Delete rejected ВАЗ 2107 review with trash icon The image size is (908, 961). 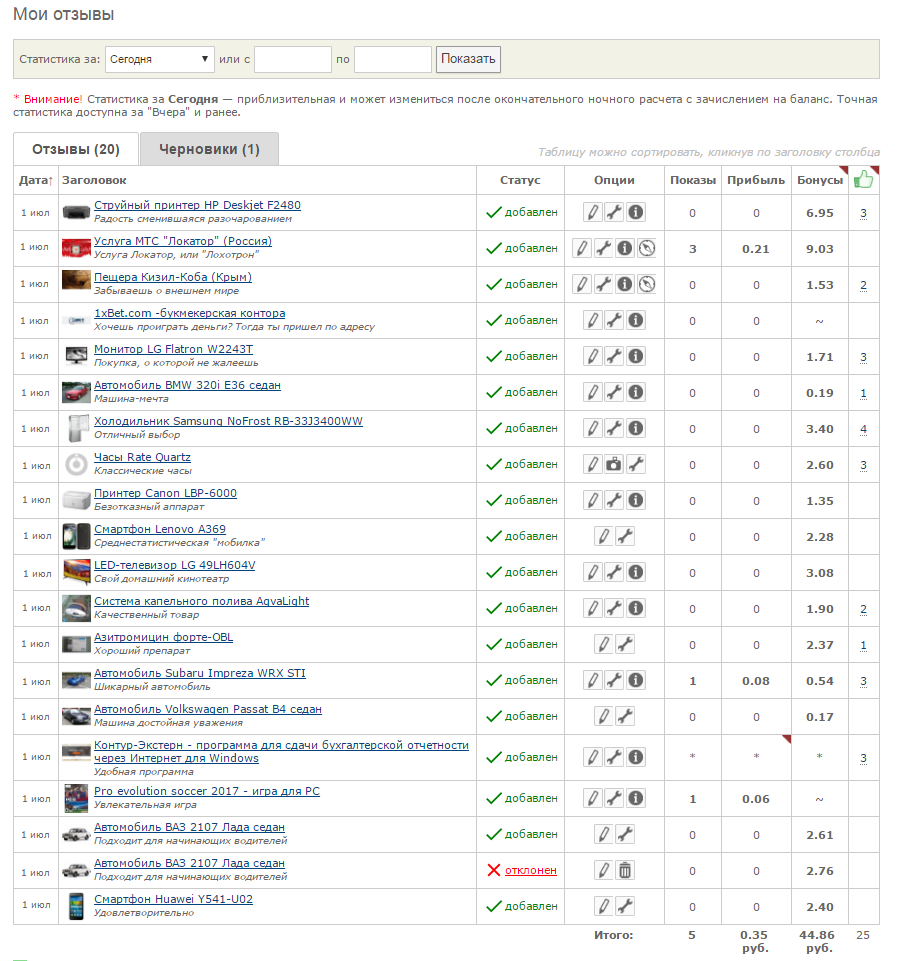625,870
